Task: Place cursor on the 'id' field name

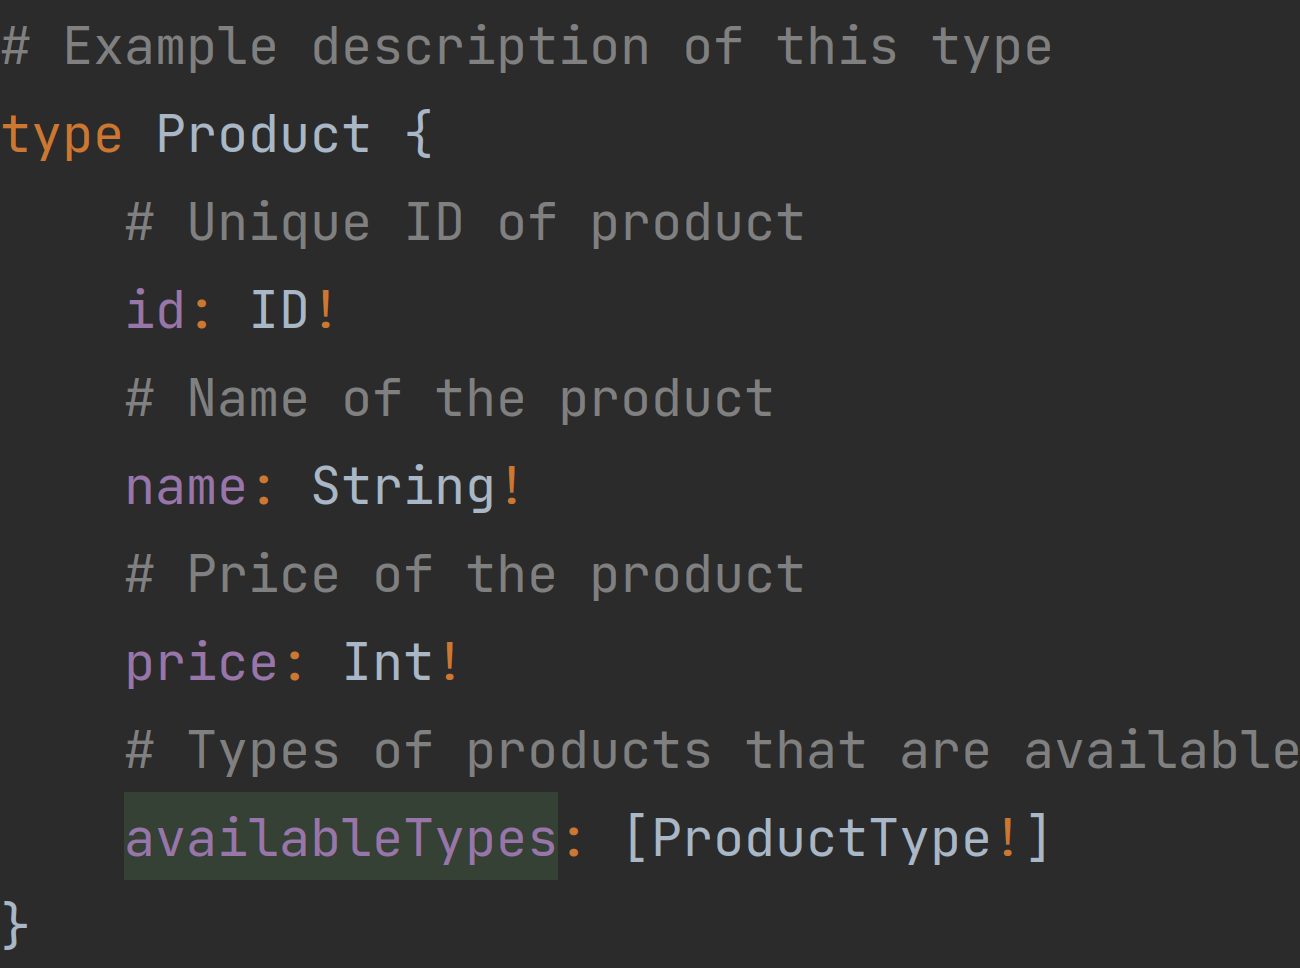Action: (155, 310)
